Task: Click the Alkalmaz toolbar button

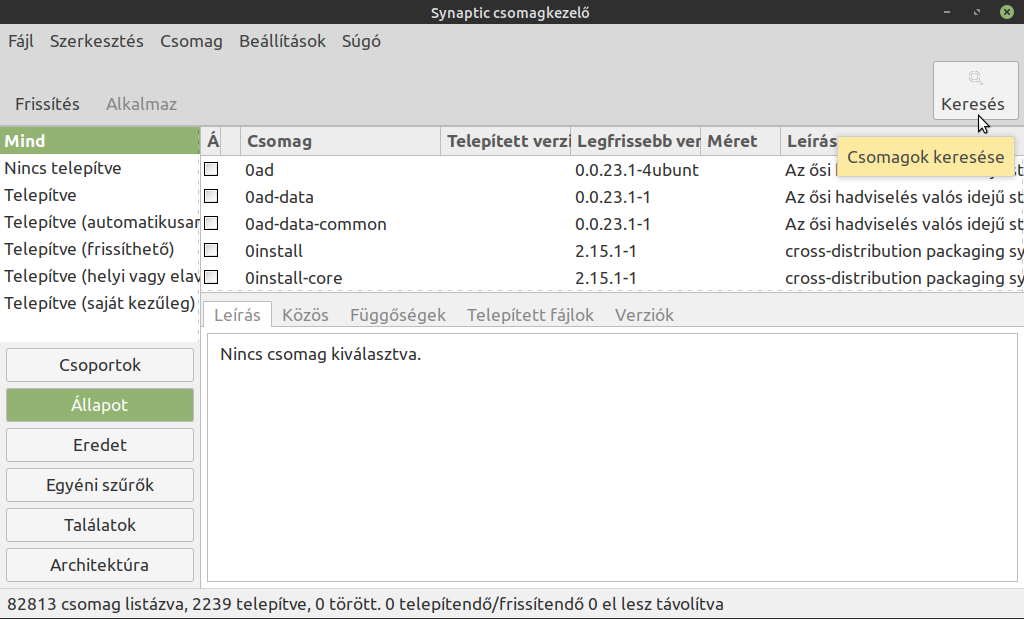Action: tap(141, 104)
